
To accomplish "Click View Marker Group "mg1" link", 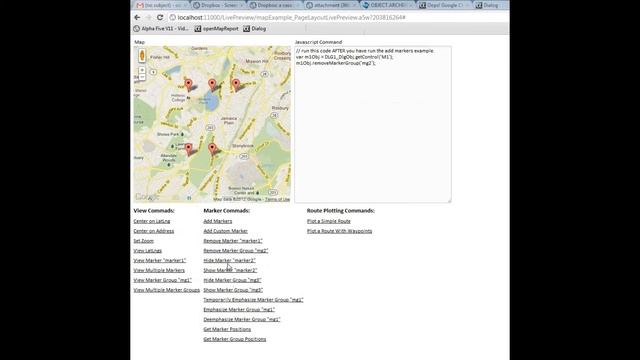I will [x=162, y=280].
